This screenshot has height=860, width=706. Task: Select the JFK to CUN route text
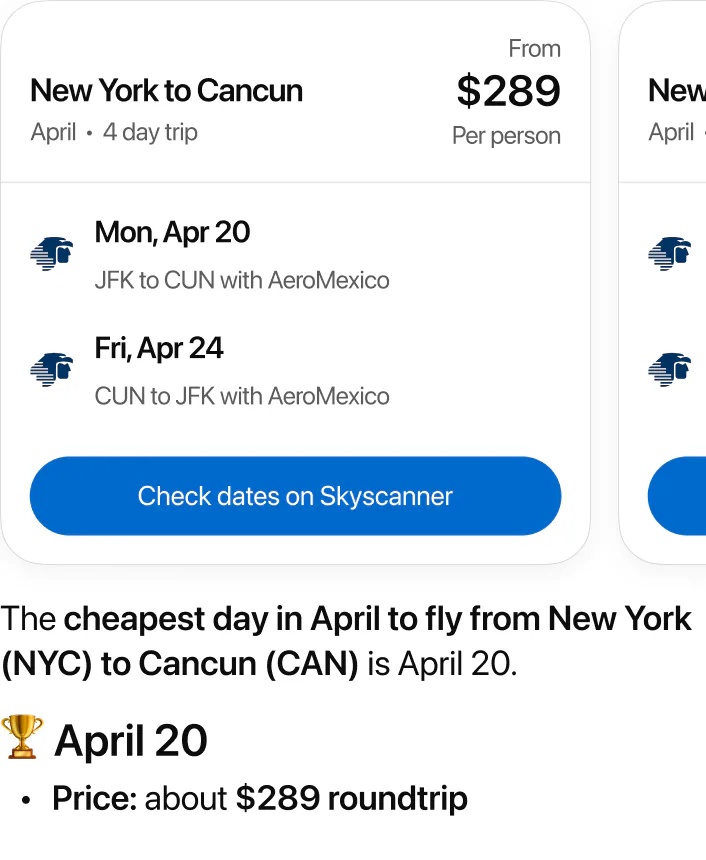coord(241,280)
